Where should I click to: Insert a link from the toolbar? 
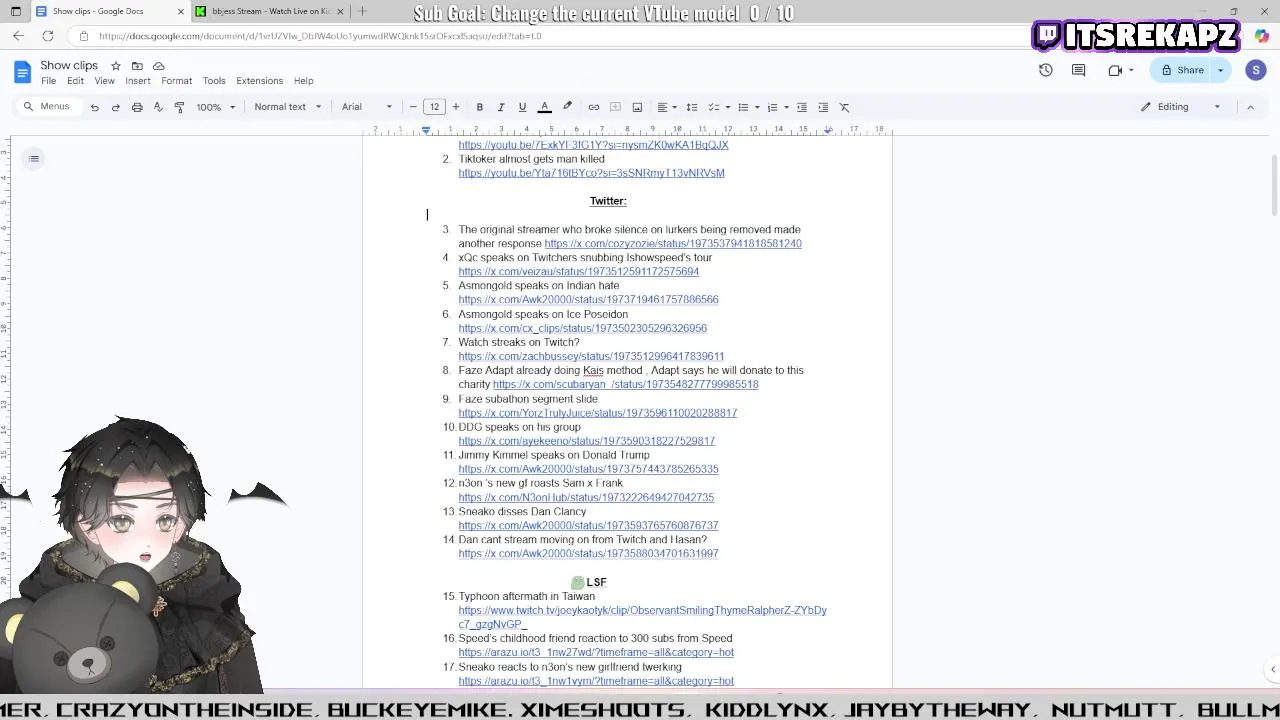pos(594,107)
